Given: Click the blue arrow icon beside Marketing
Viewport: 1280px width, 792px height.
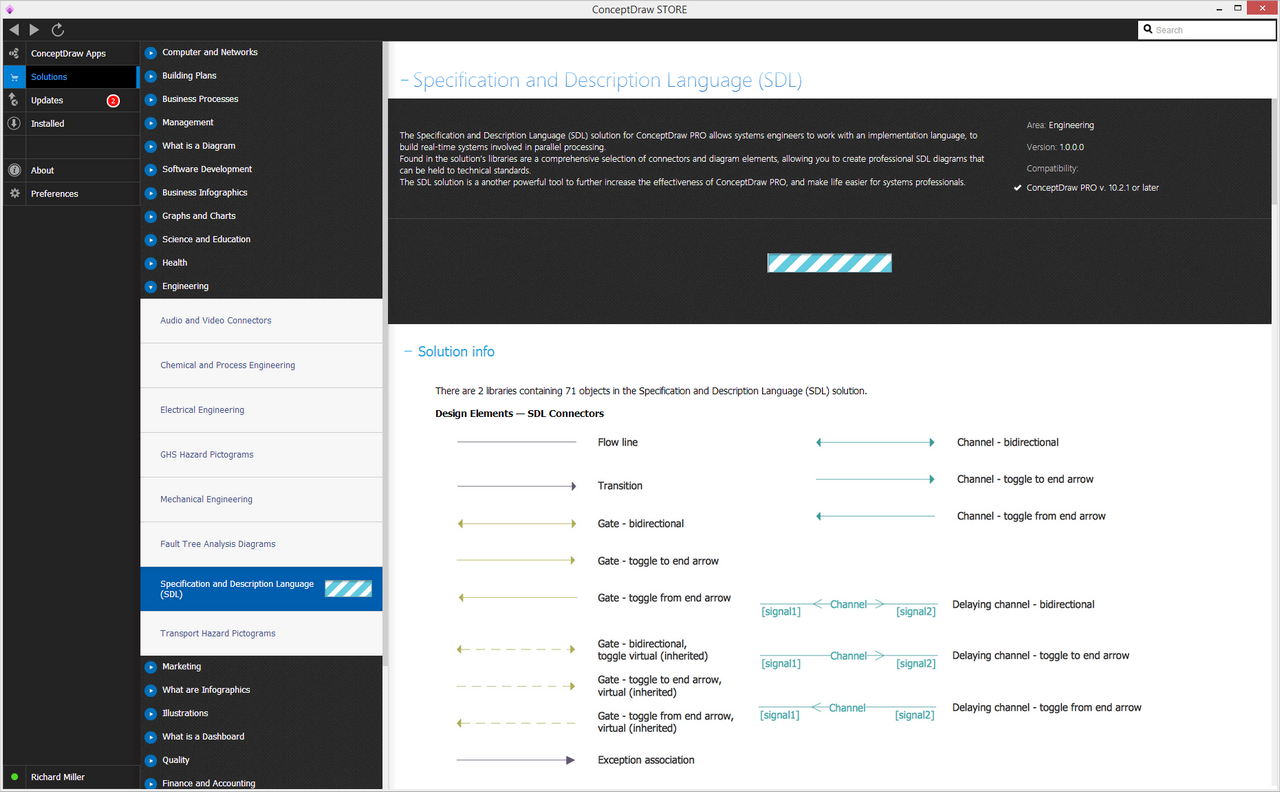Looking at the screenshot, I should point(151,667).
